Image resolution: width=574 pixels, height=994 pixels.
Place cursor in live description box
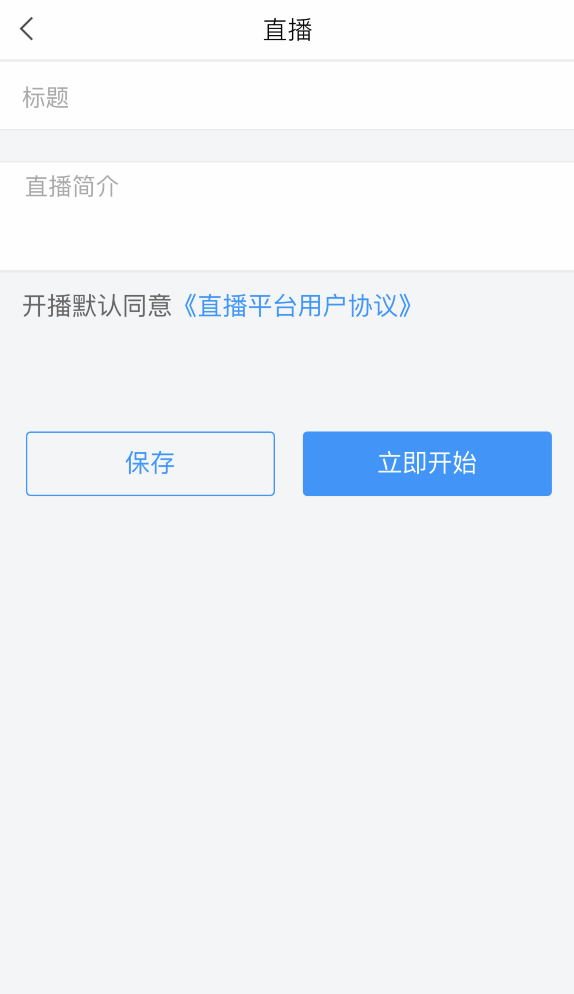coord(287,216)
